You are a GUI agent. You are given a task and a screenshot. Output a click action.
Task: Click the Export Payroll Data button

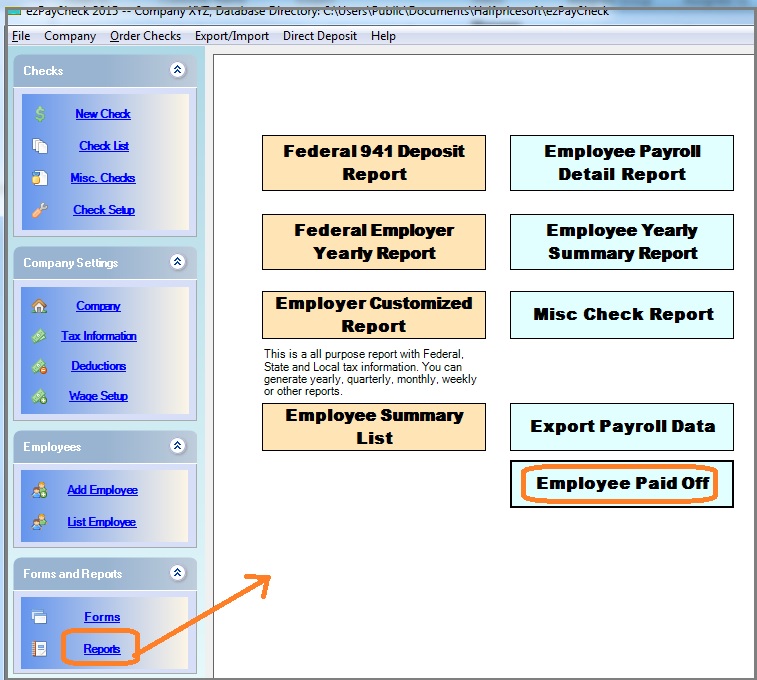[x=622, y=427]
